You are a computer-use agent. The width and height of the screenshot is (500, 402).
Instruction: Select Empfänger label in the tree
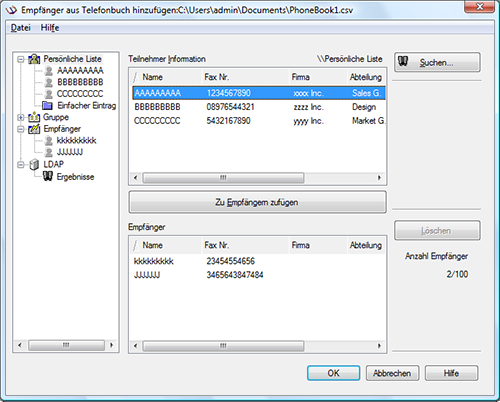click(62, 129)
